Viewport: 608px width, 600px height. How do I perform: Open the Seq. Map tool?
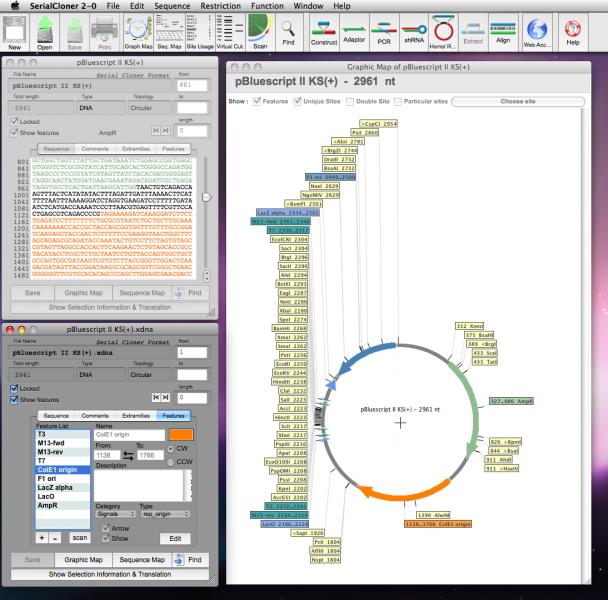tap(169, 32)
